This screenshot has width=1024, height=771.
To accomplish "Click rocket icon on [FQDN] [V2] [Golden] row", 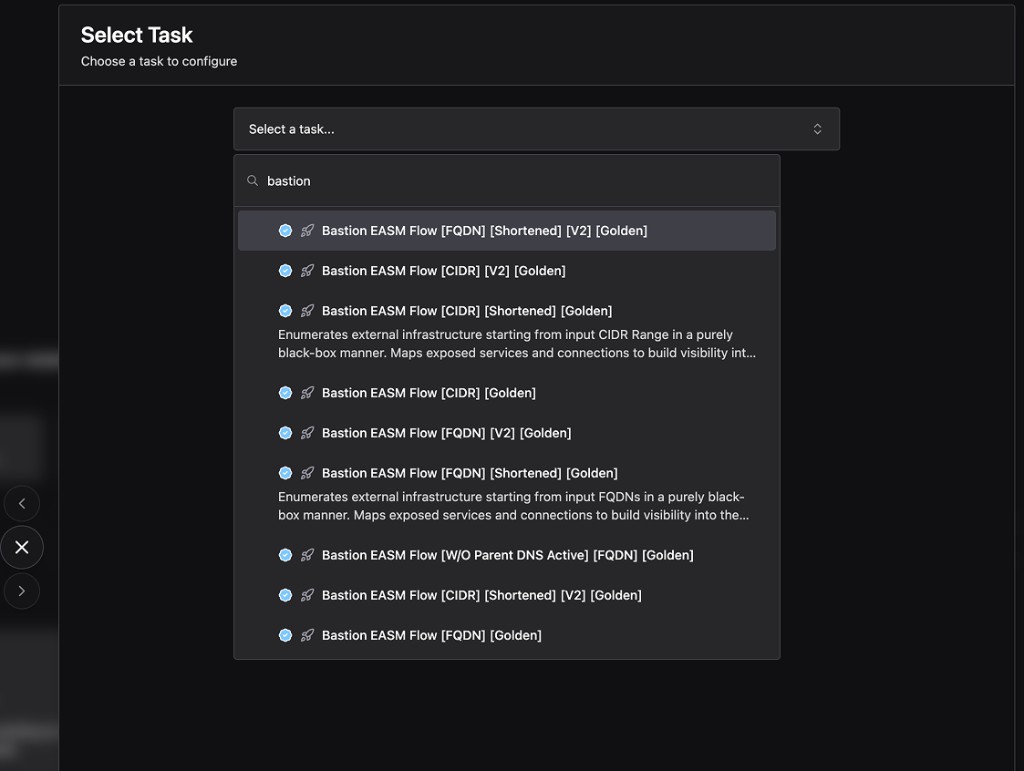I will click(307, 433).
